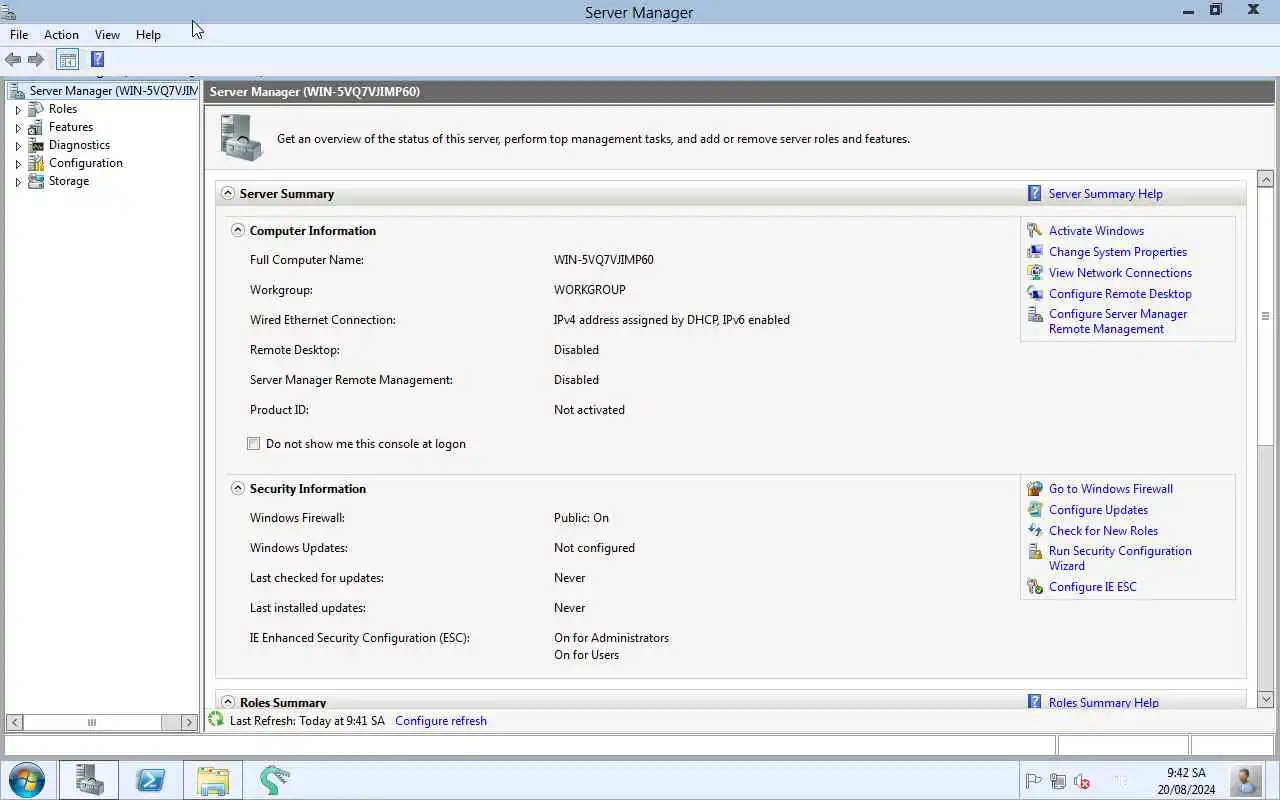Open File Explorer from the taskbar
Screen dimensions: 1280x800
click(x=213, y=780)
